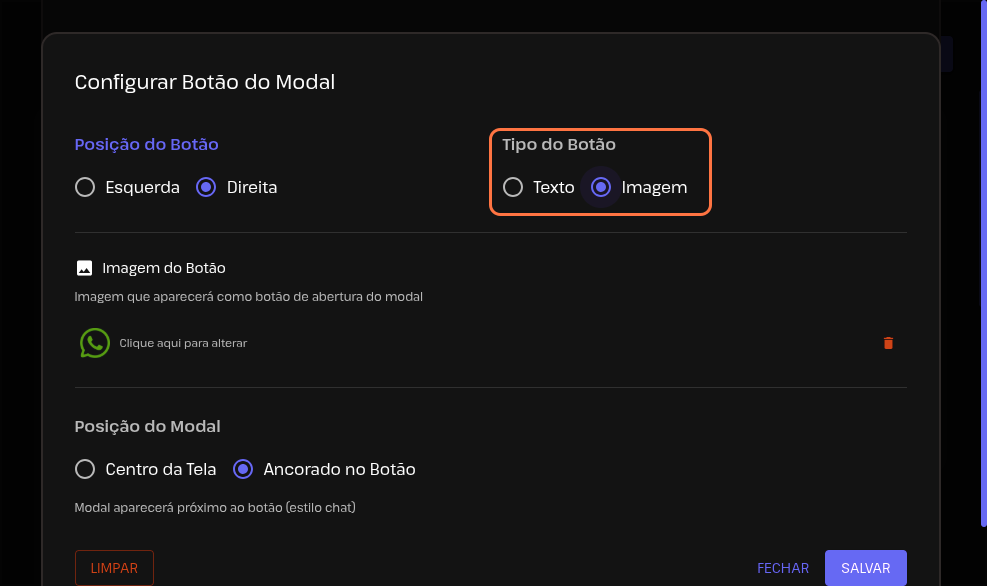The height and width of the screenshot is (586, 987).
Task: Click the picture icon beside Imagem do Botão
Action: pyautogui.click(x=84, y=268)
